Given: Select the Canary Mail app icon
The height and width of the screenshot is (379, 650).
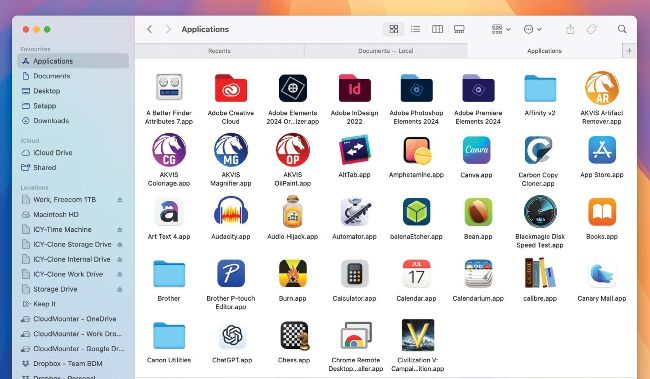Looking at the screenshot, I should click(x=602, y=274).
